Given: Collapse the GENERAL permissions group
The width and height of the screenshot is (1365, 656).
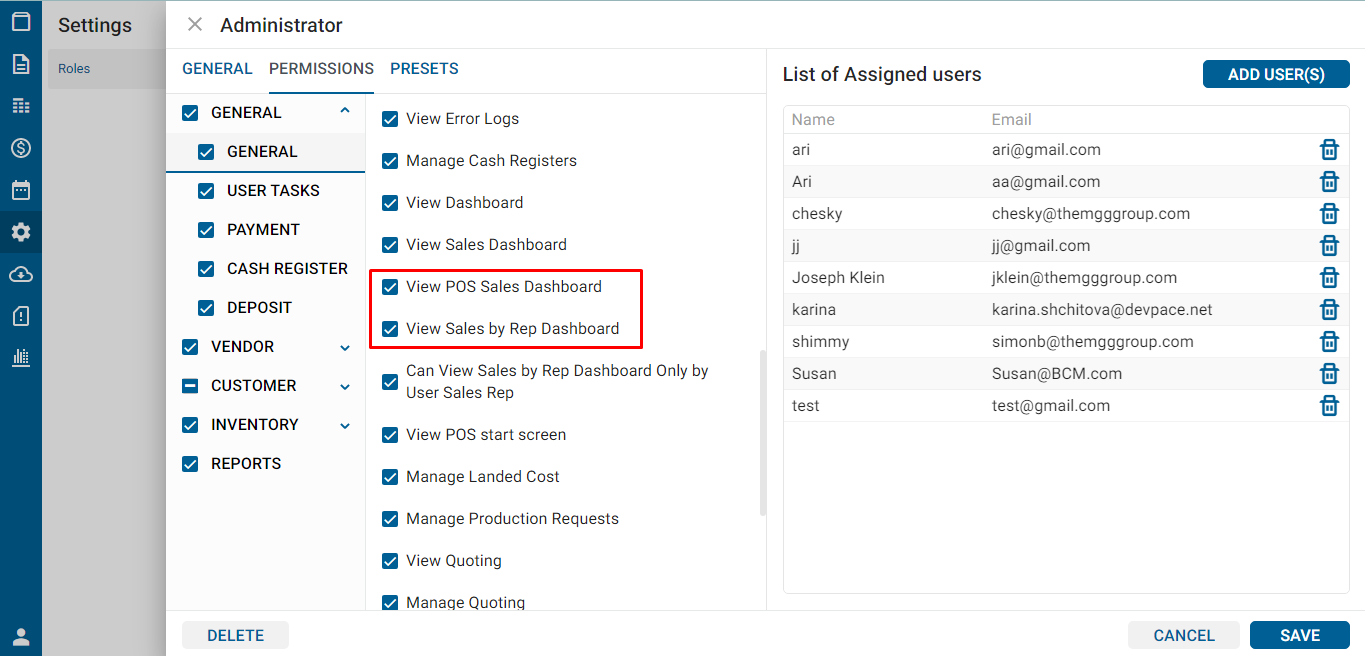Looking at the screenshot, I should pos(345,112).
